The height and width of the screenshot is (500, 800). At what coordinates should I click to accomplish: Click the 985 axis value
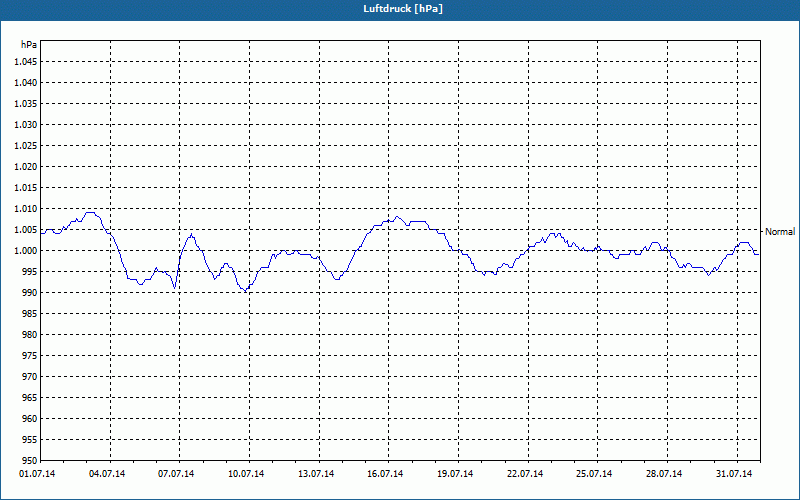(x=30, y=314)
